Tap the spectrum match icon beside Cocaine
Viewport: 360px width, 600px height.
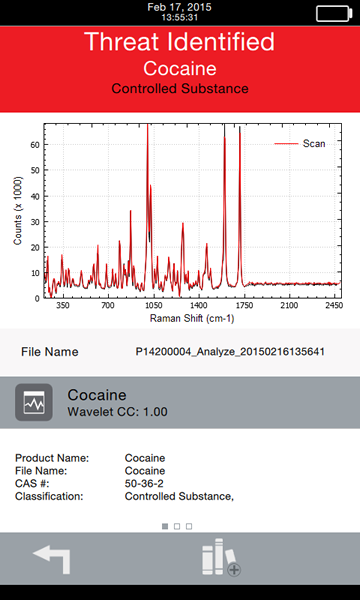coord(34,402)
